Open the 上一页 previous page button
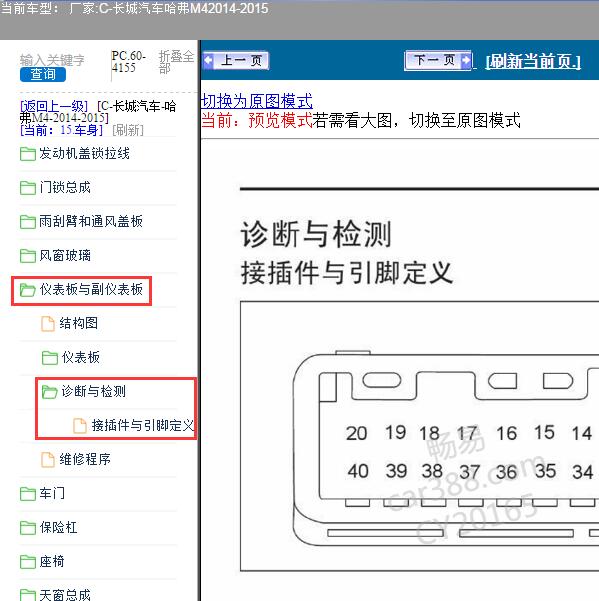The height and width of the screenshot is (601, 599). point(236,61)
